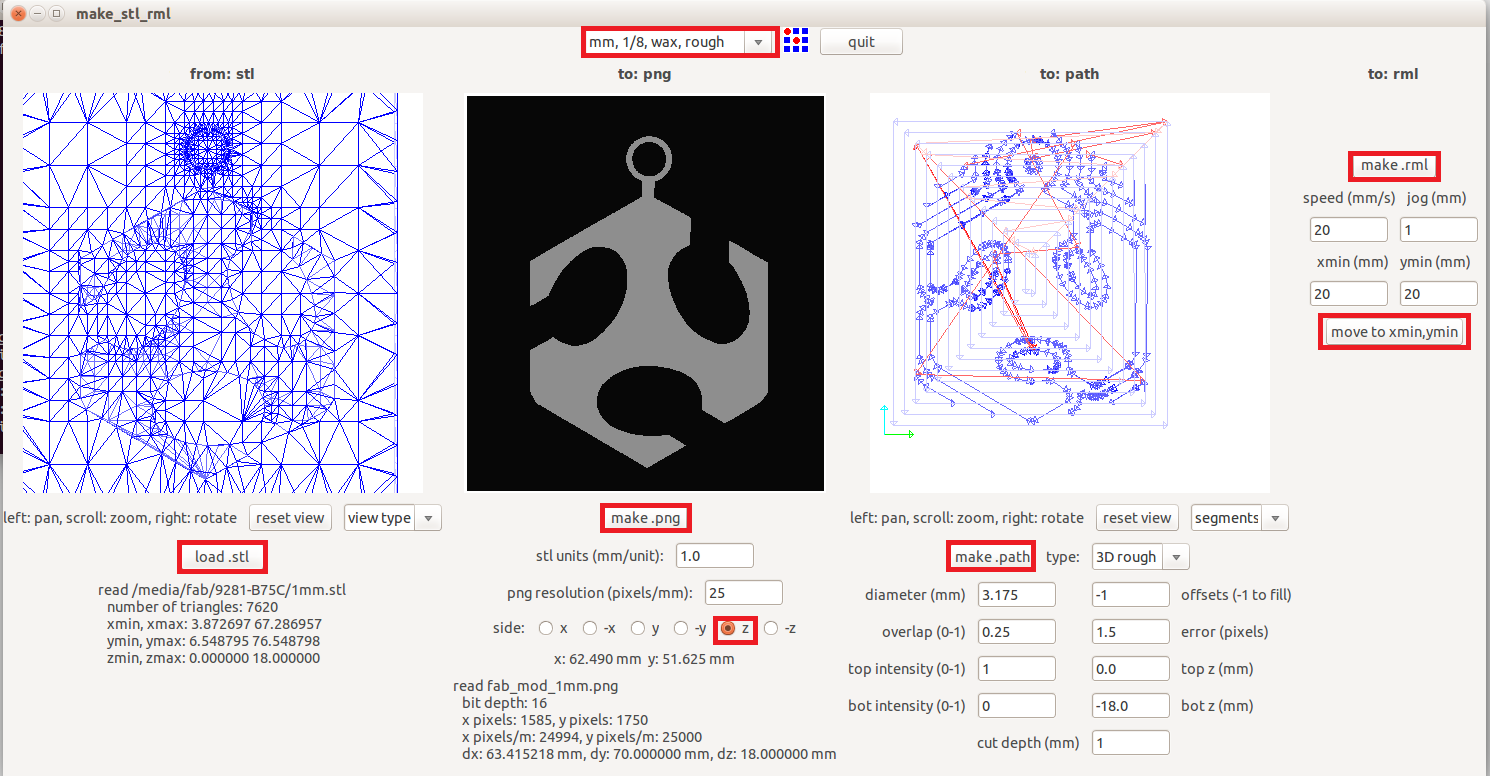Click the blue stl mesh preview
The width and height of the screenshot is (1490, 776).
point(222,293)
